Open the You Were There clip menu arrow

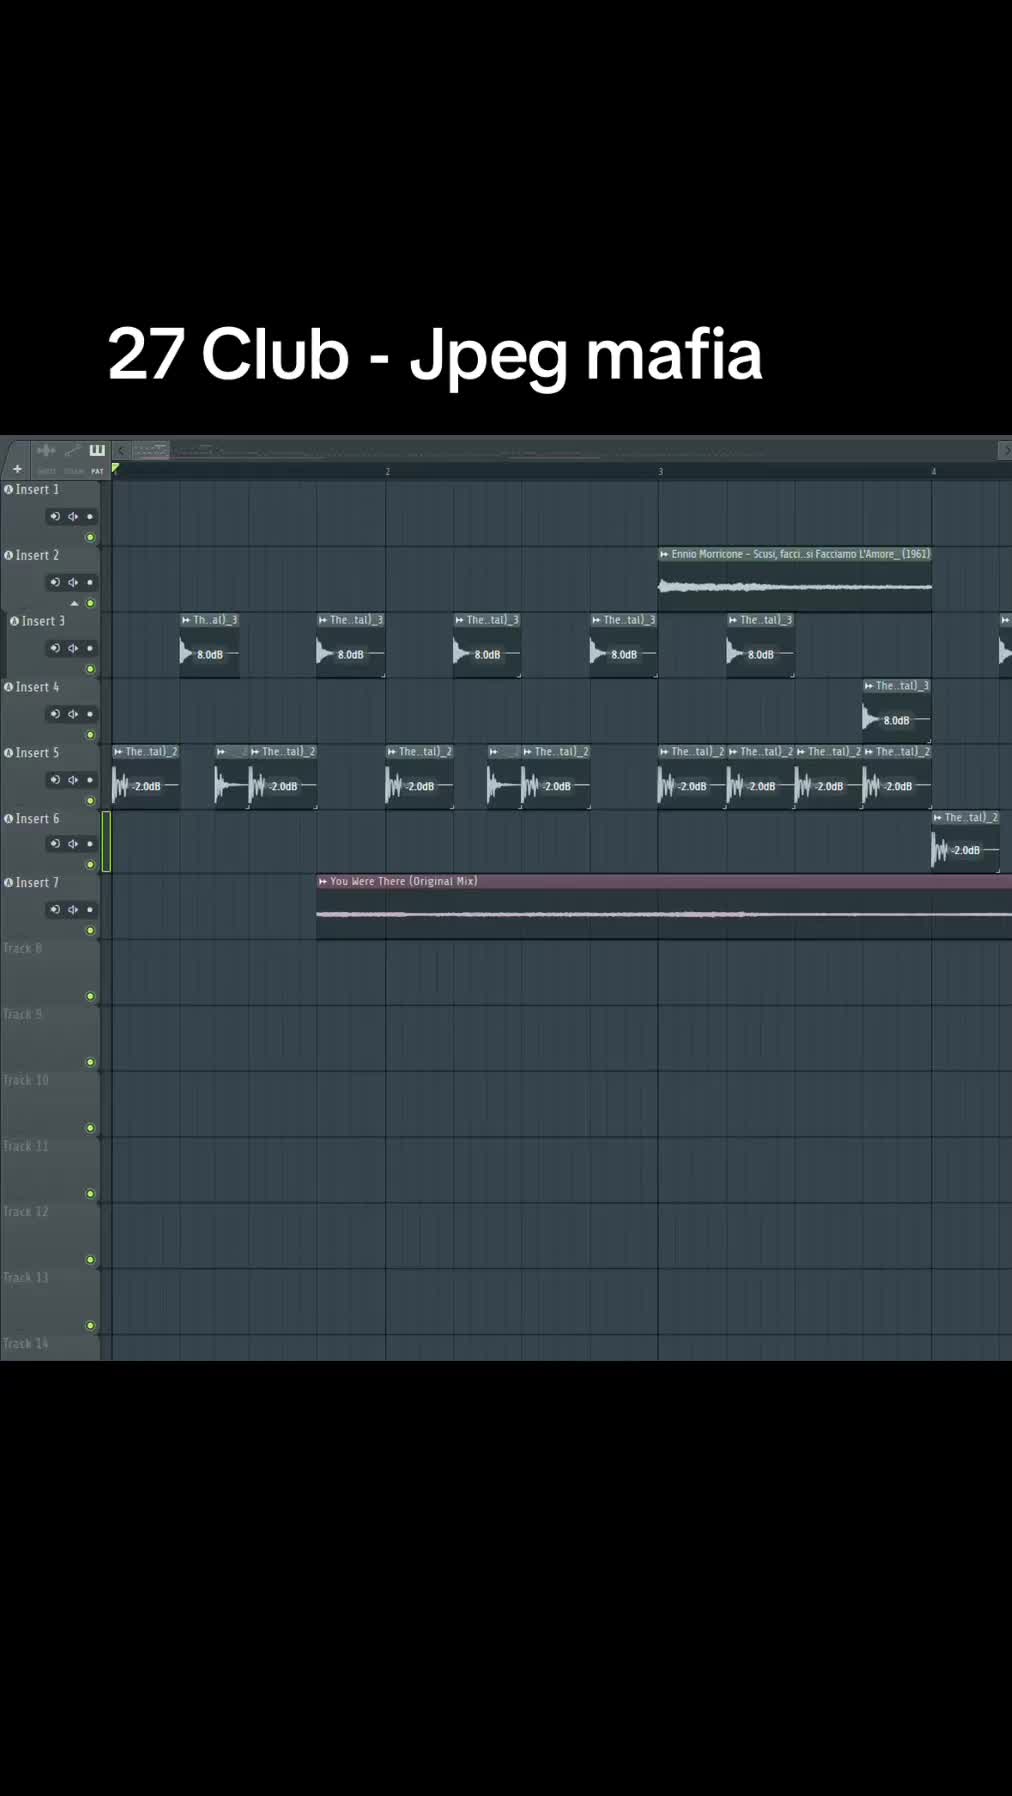click(x=323, y=882)
